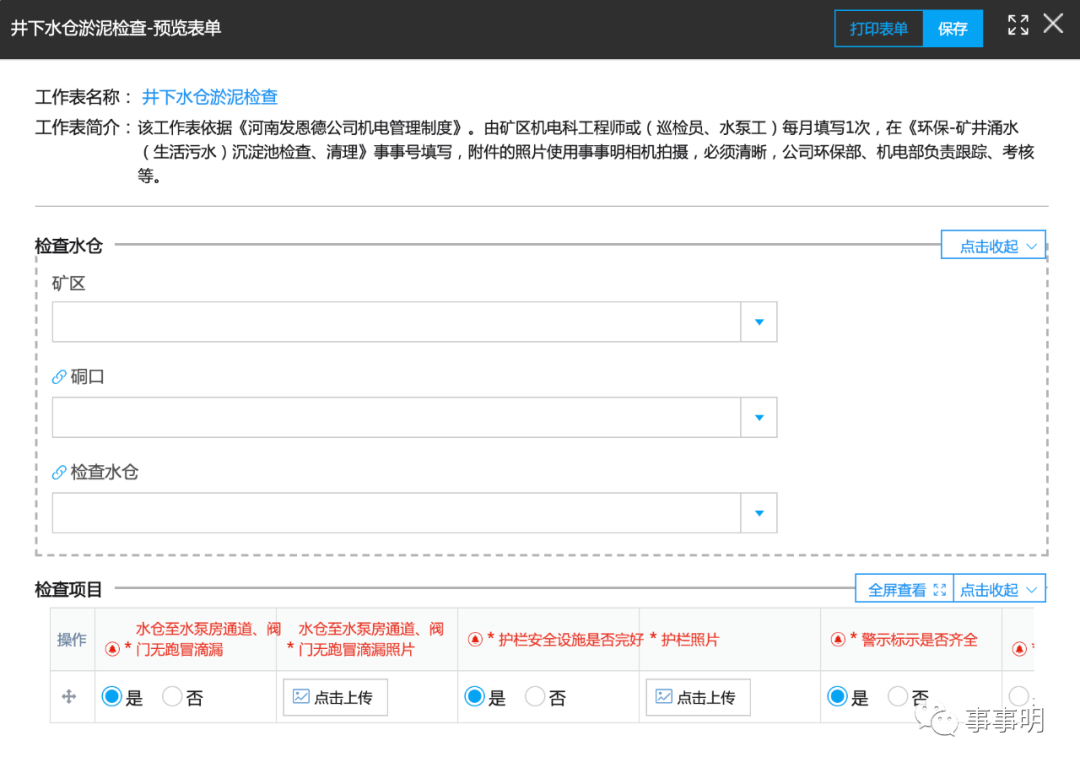
Task: Open the 矿区 dropdown list
Action: 758,322
